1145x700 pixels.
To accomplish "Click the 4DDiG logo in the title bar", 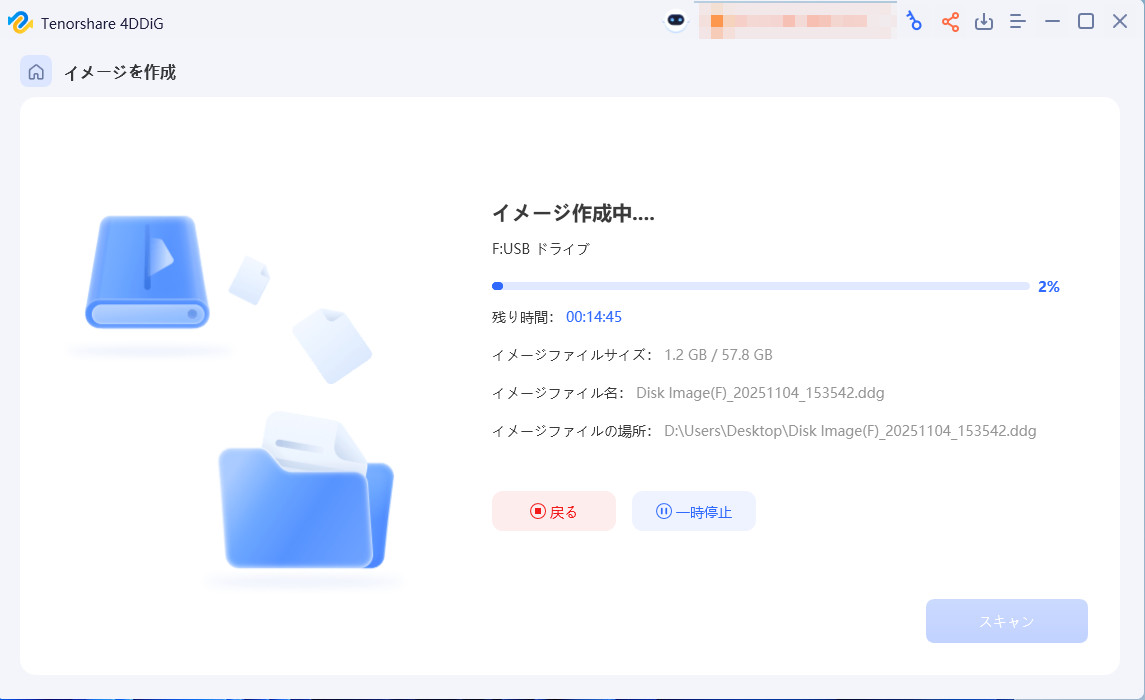I will (x=20, y=20).
